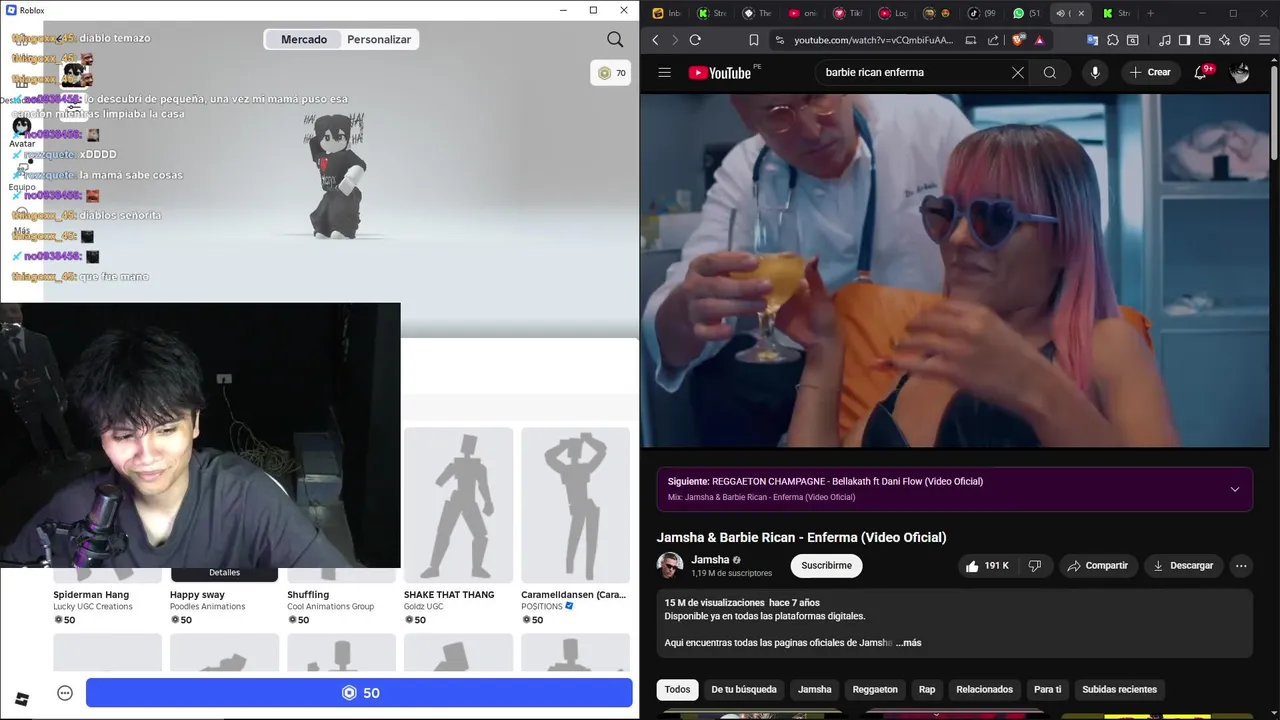Expand description with ...más

tap(909, 642)
